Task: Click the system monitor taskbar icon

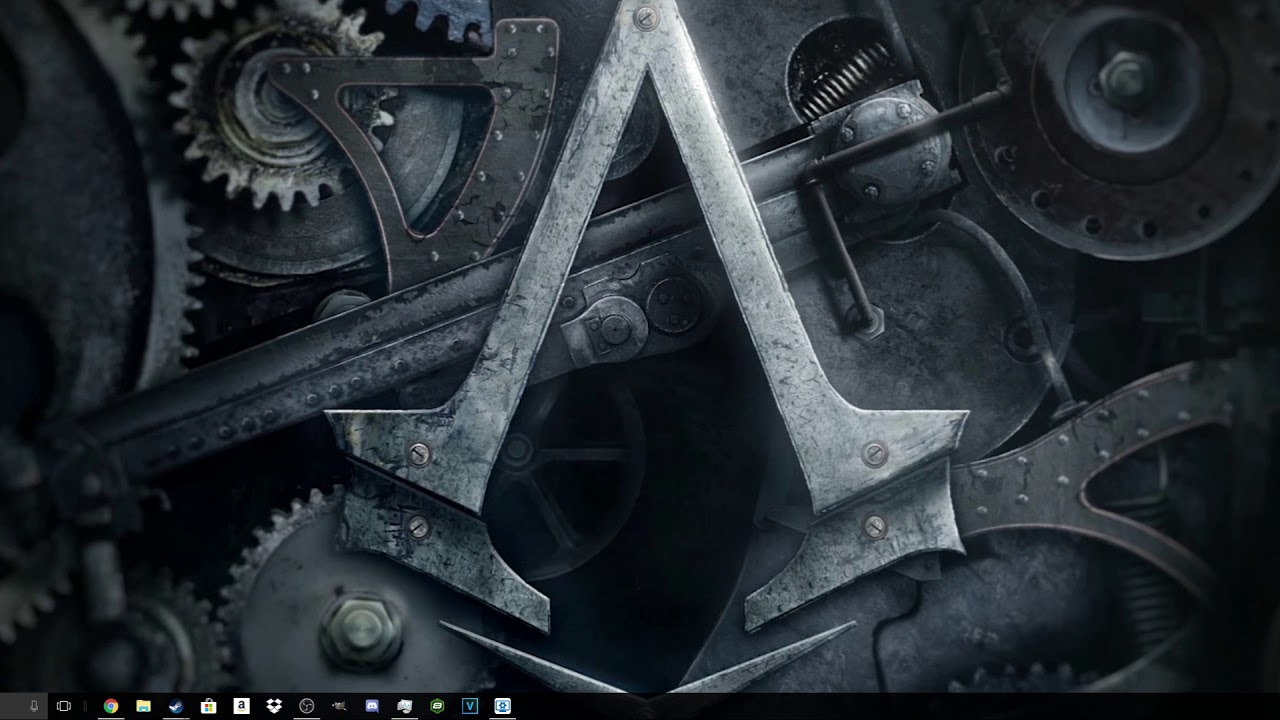Action: (405, 706)
